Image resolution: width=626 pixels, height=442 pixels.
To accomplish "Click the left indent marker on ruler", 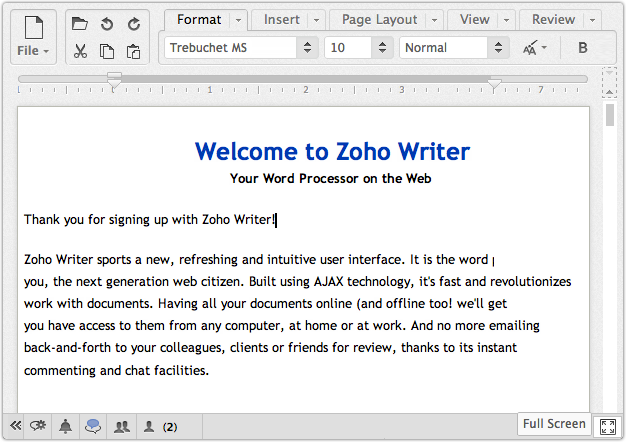I will pyautogui.click(x=115, y=80).
